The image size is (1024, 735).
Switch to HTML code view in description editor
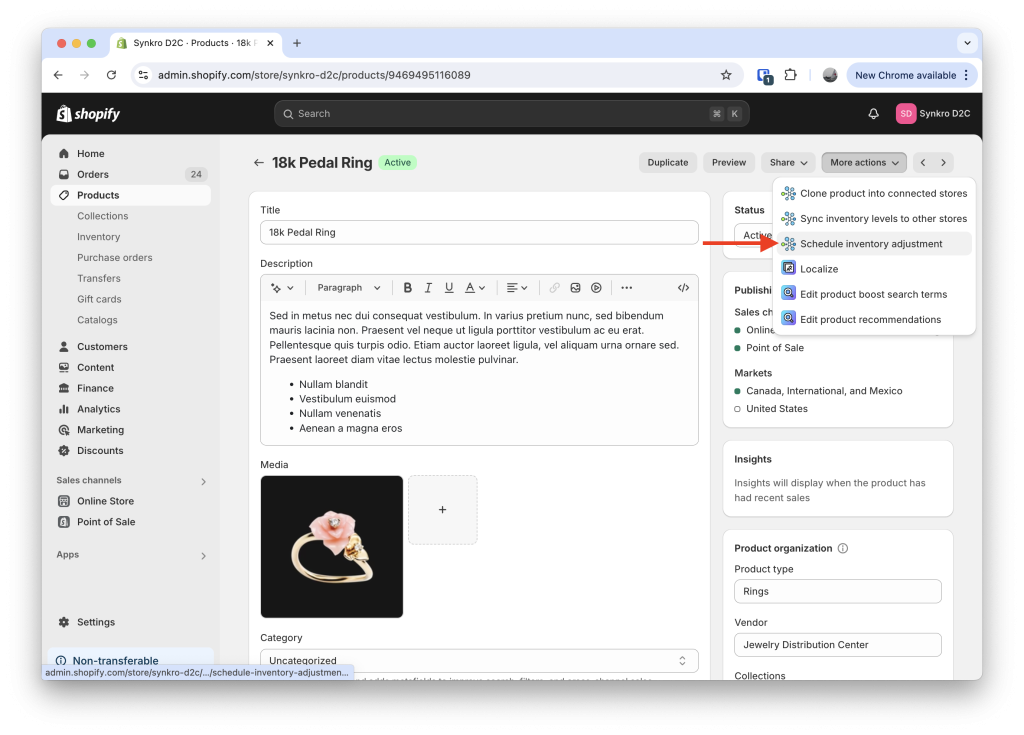[683, 287]
